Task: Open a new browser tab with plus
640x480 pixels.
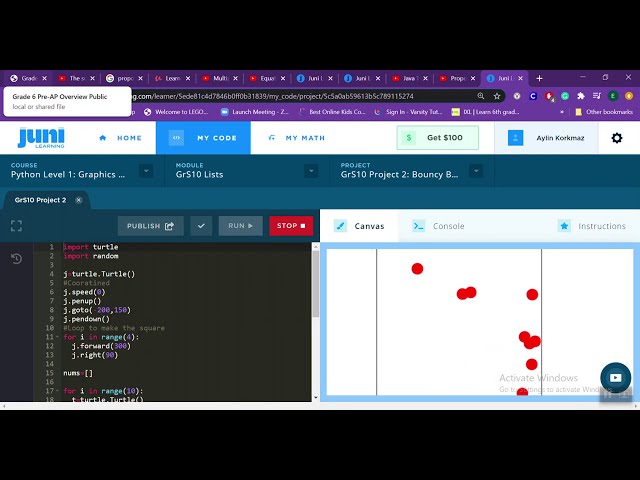Action: coord(539,78)
